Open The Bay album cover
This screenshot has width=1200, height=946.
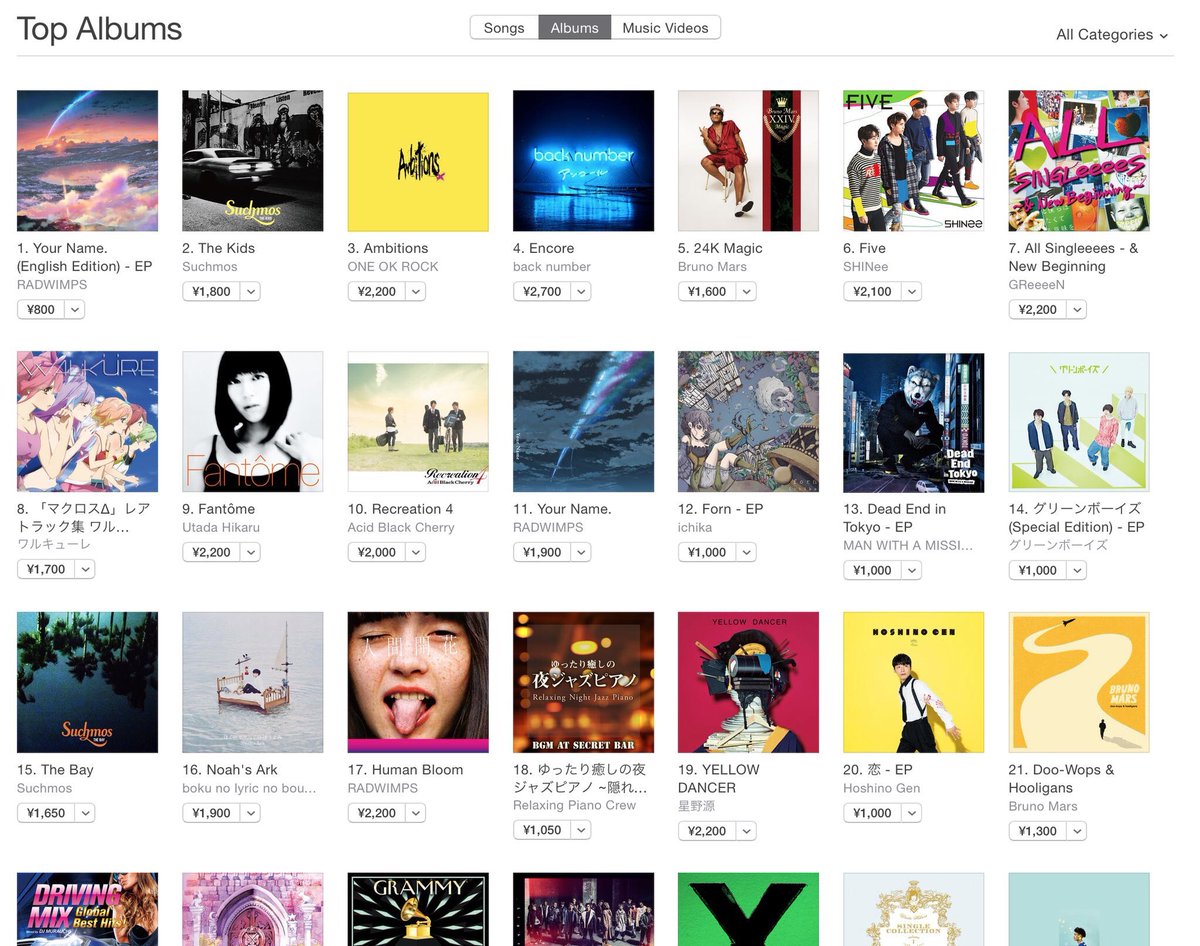click(x=87, y=683)
